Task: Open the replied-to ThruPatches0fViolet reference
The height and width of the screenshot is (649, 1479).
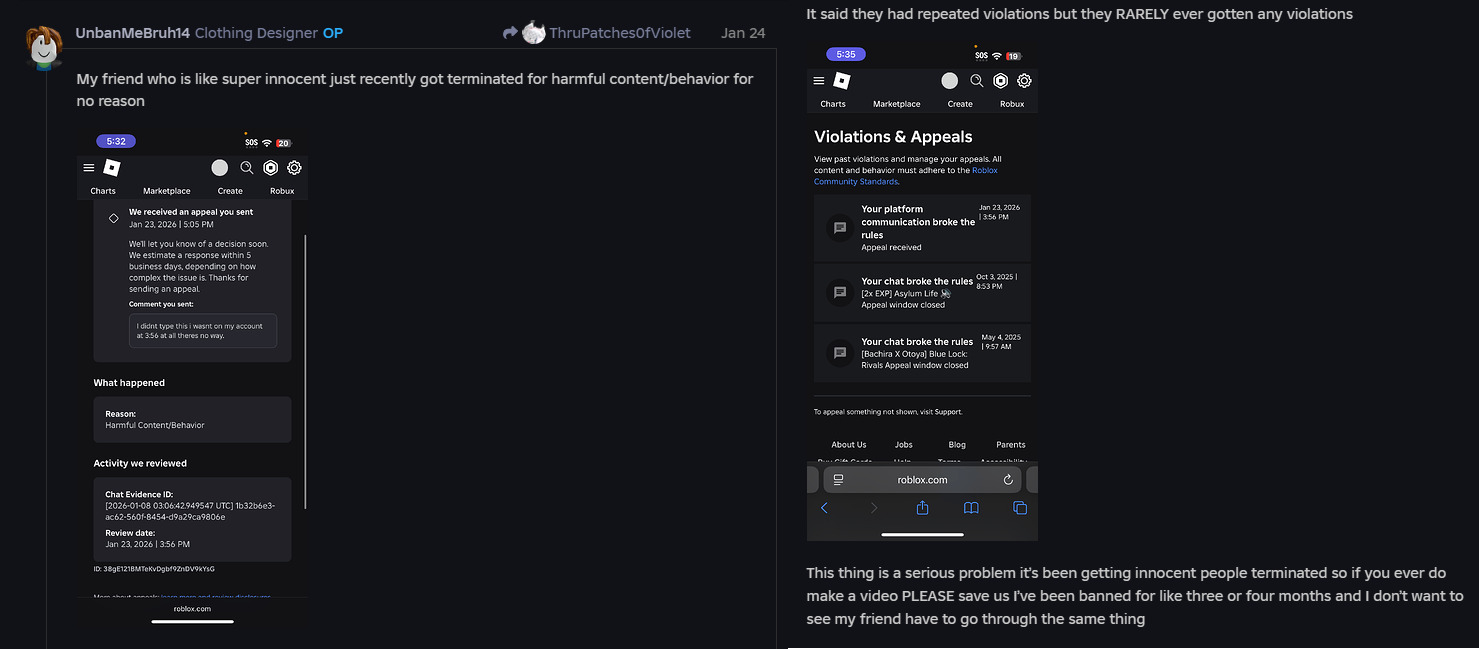Action: click(597, 33)
